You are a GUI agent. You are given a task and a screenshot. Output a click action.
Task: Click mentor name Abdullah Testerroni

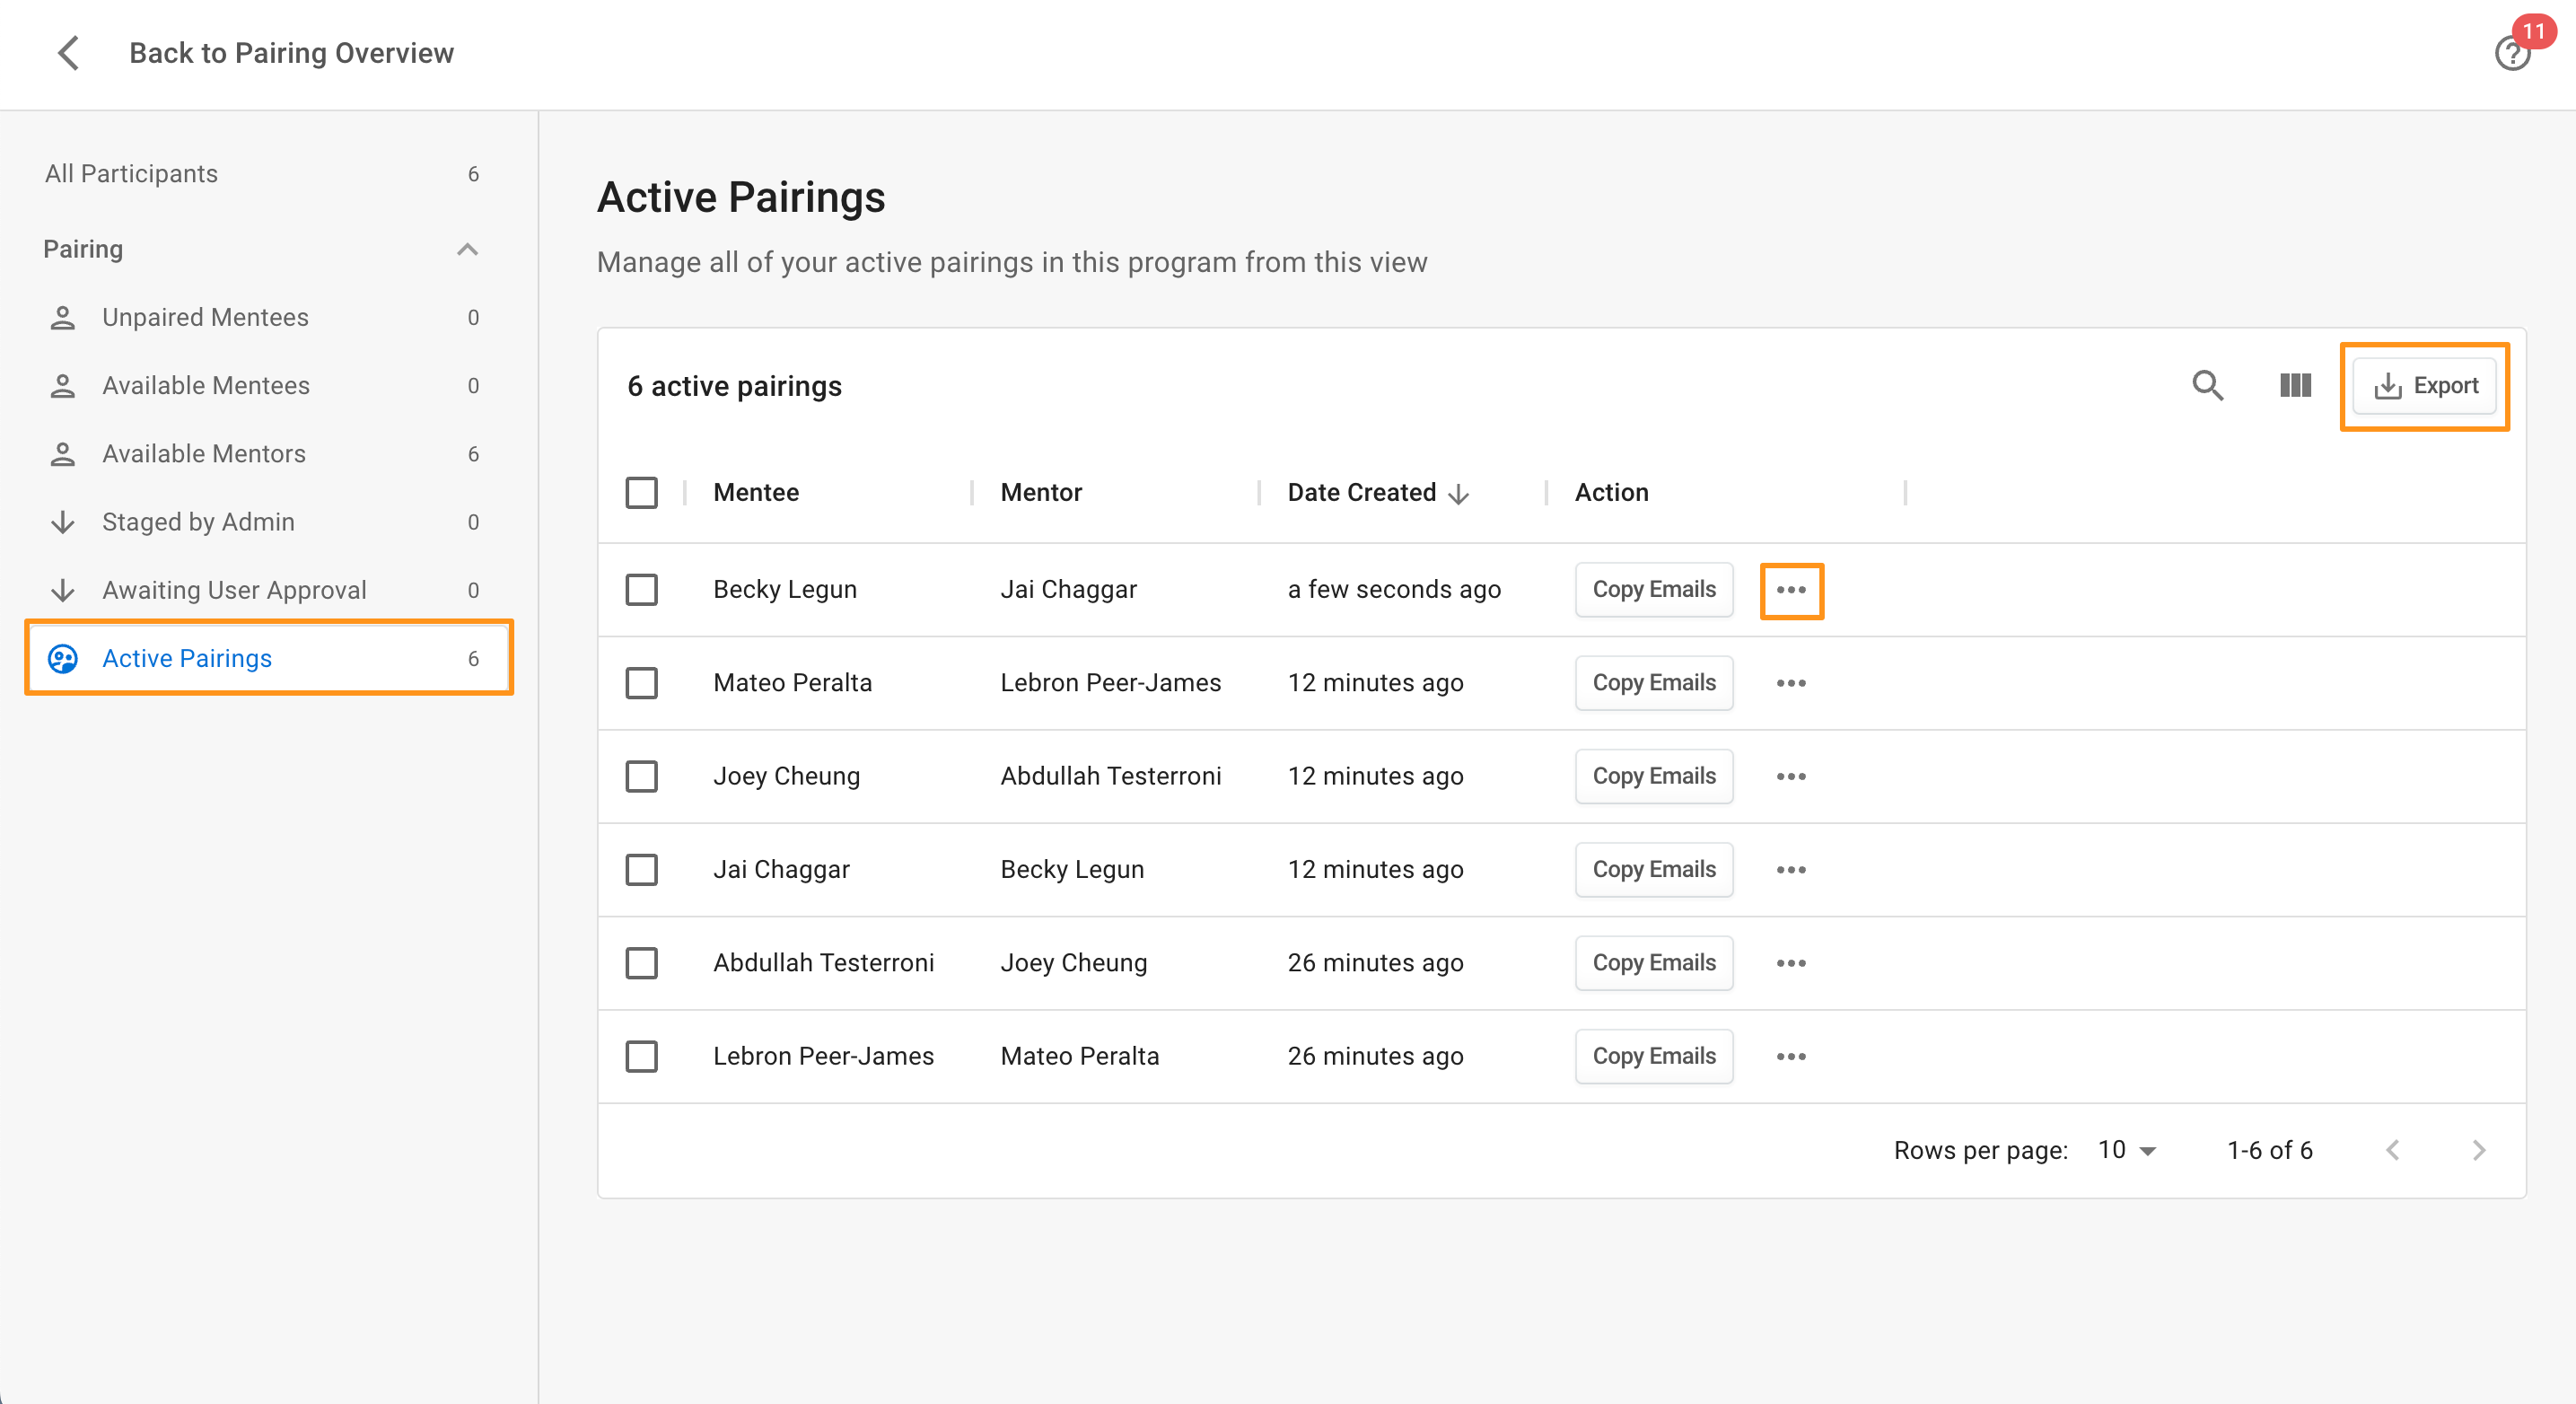point(1110,777)
